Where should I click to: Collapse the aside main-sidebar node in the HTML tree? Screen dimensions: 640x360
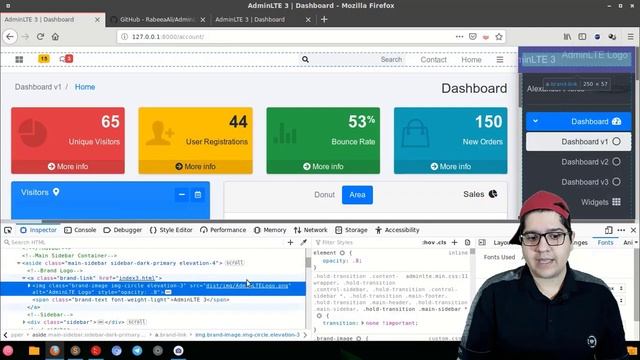click(18, 263)
